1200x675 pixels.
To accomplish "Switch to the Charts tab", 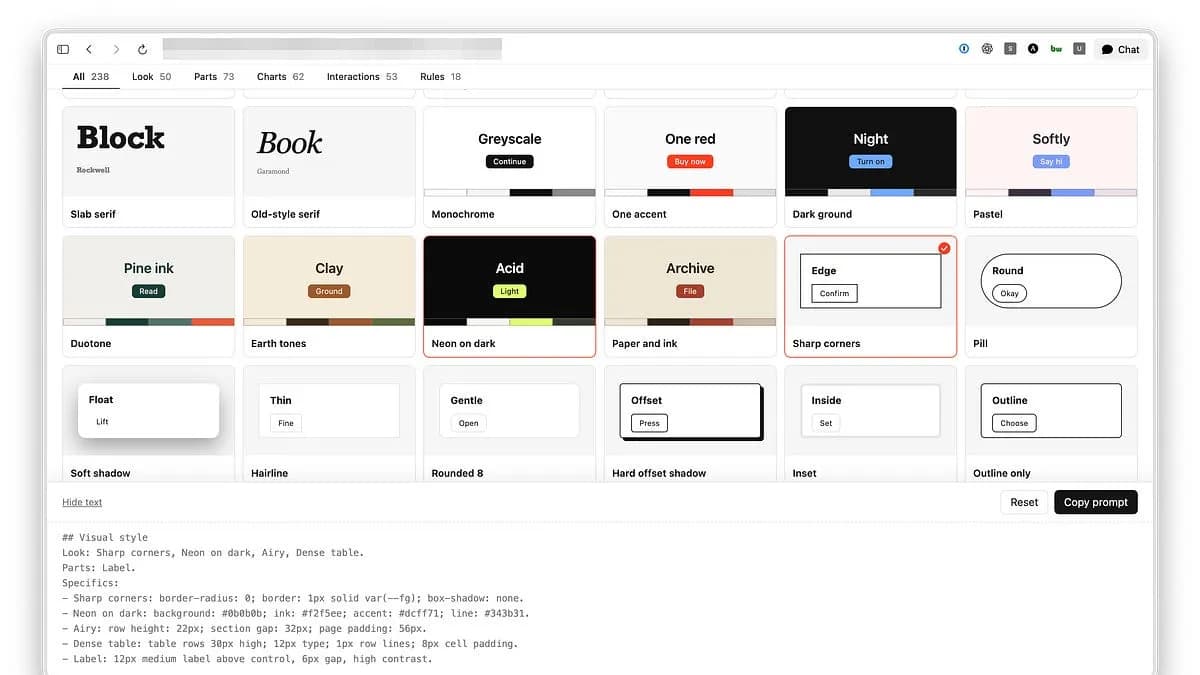I will coord(280,76).
